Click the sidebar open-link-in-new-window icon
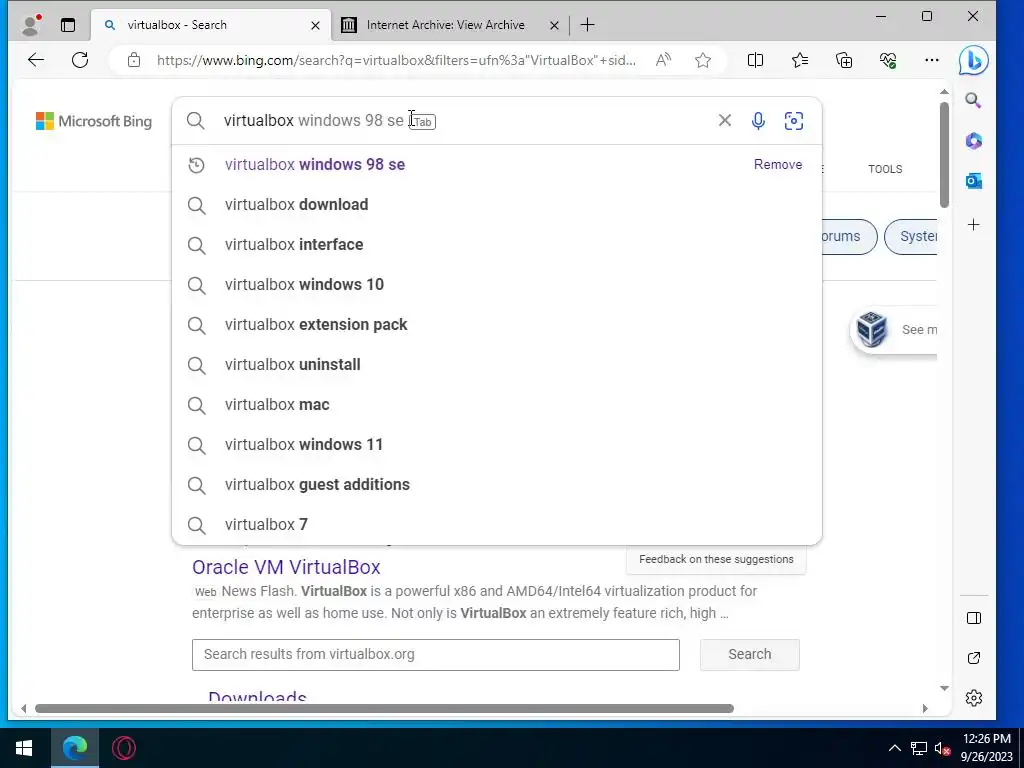This screenshot has width=1024, height=768. coord(974,658)
